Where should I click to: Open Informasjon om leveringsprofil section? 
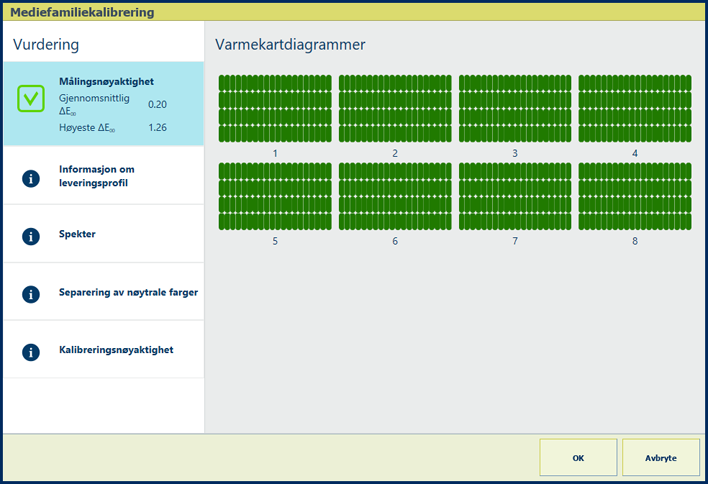click(104, 176)
